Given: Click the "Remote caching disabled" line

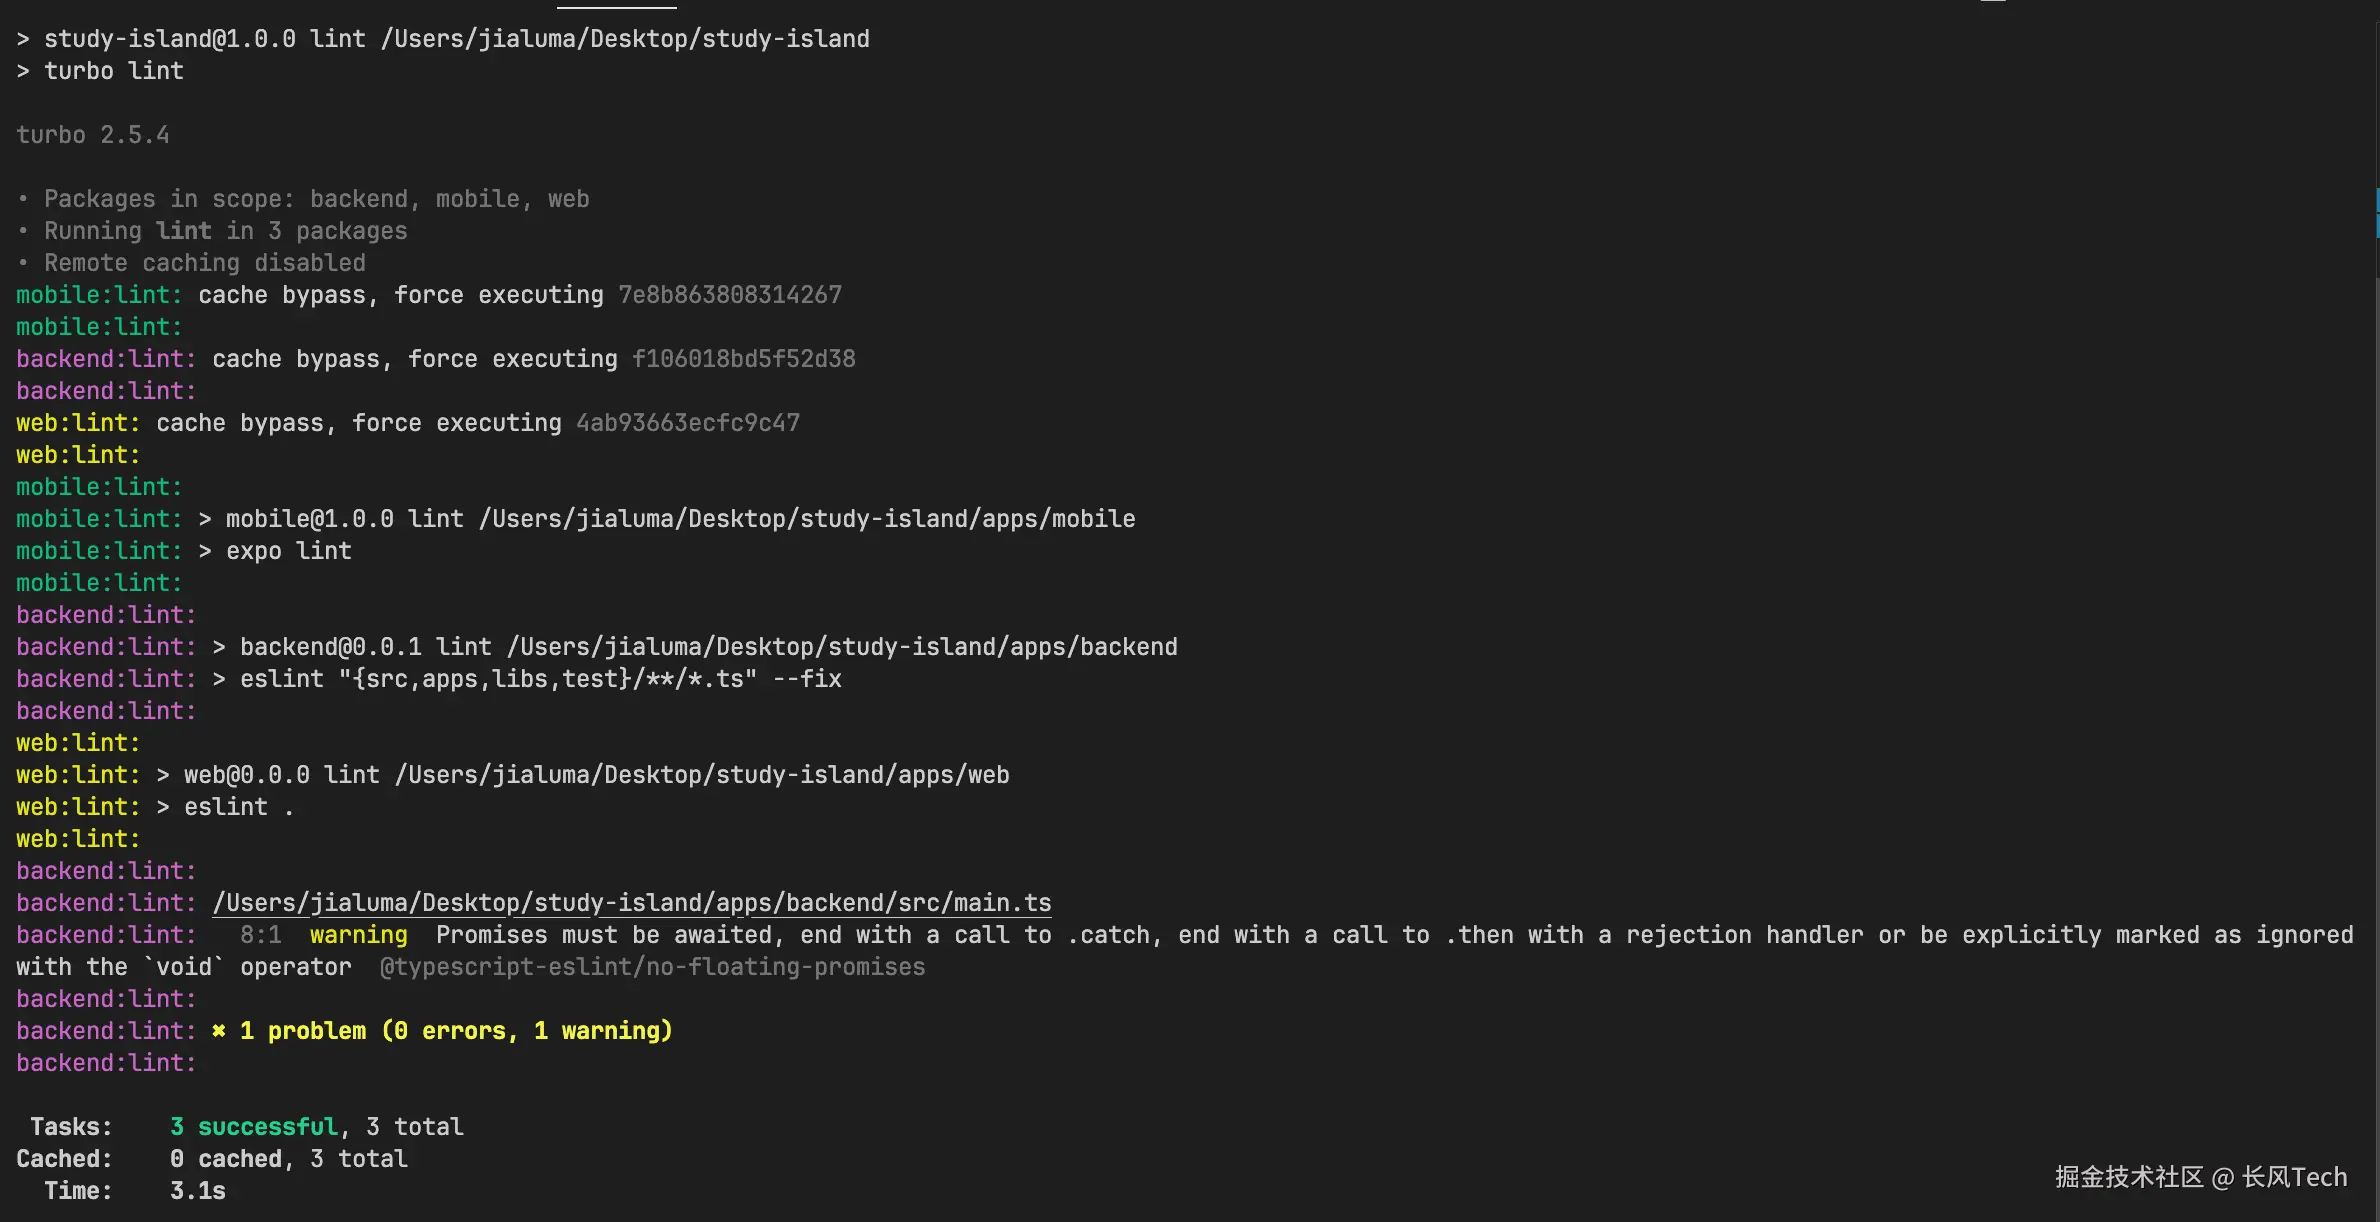Looking at the screenshot, I should (204, 263).
